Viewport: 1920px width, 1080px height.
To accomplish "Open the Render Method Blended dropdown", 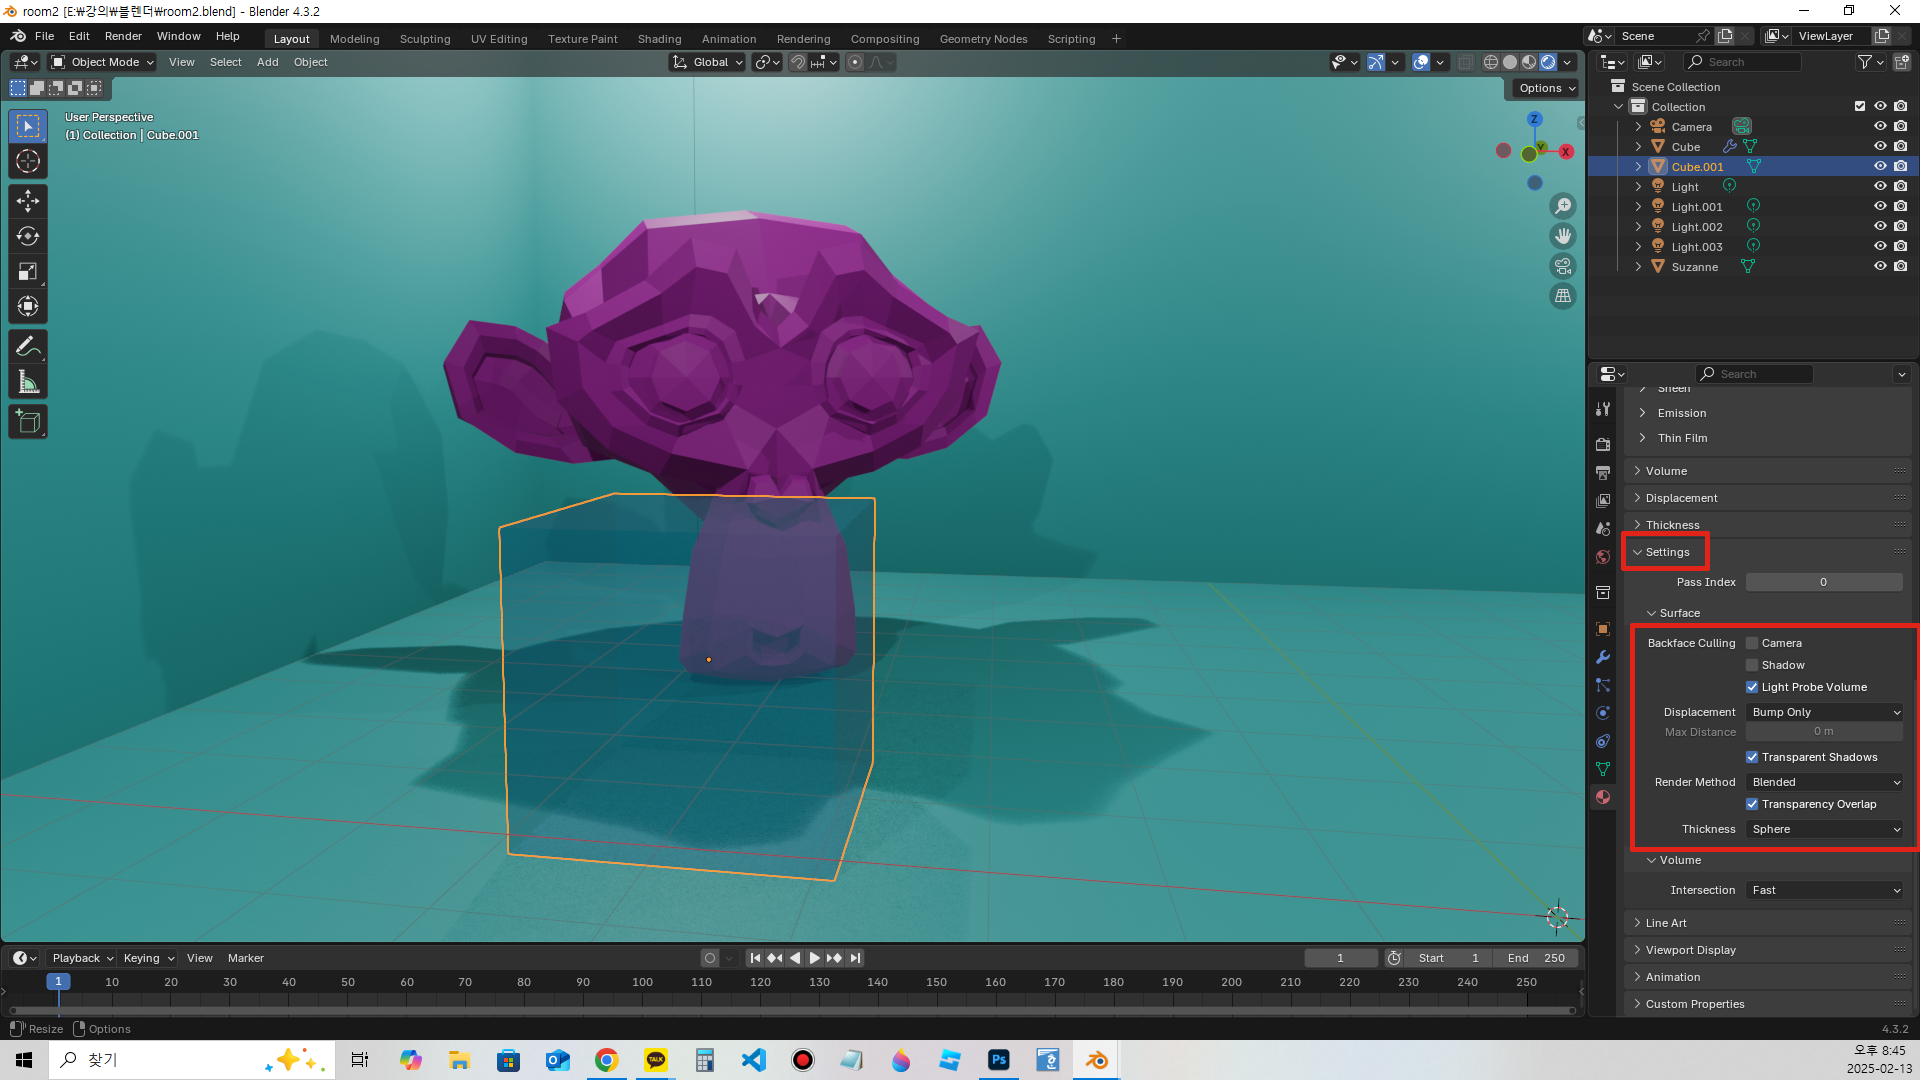I will click(1825, 782).
